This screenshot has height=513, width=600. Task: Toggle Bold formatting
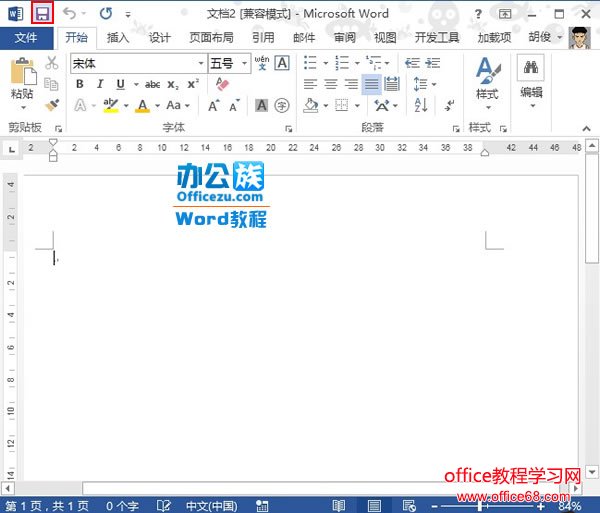80,84
